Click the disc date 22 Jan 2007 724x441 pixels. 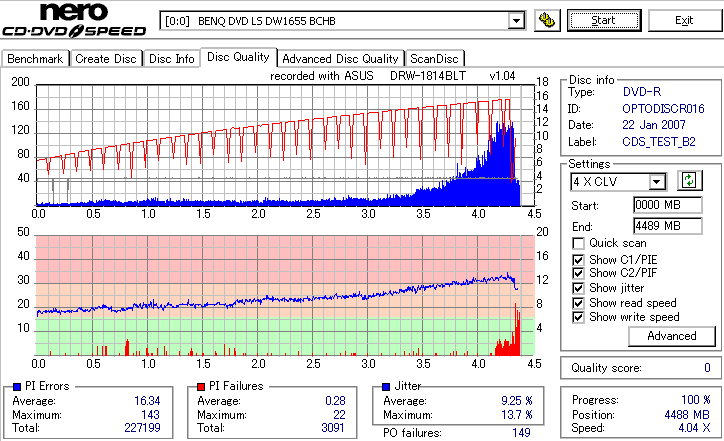click(653, 125)
